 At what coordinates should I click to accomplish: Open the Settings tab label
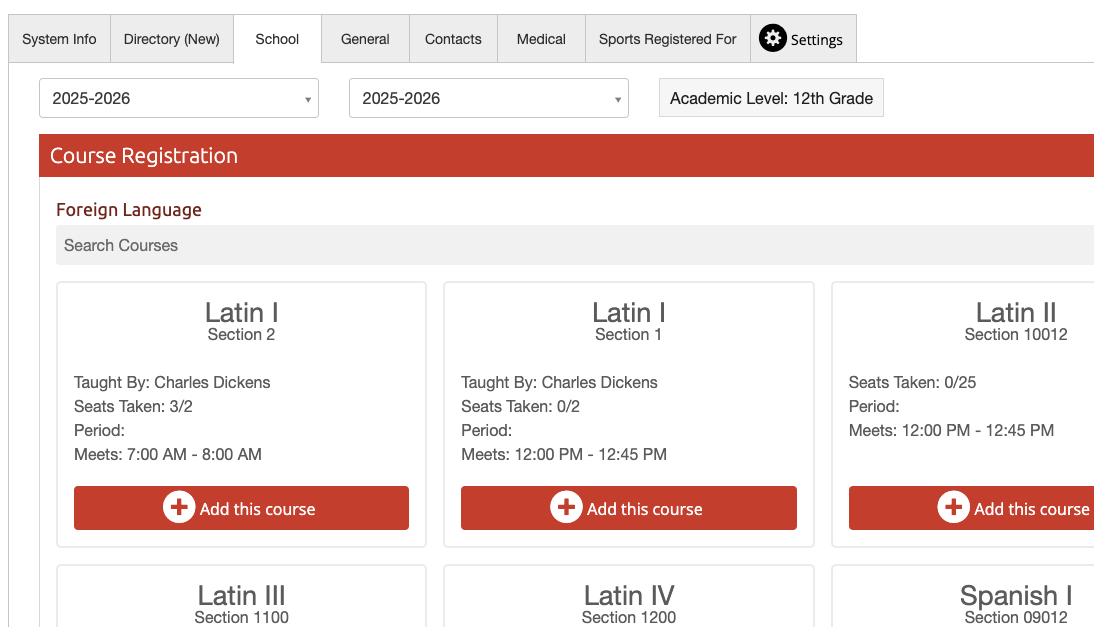point(816,40)
